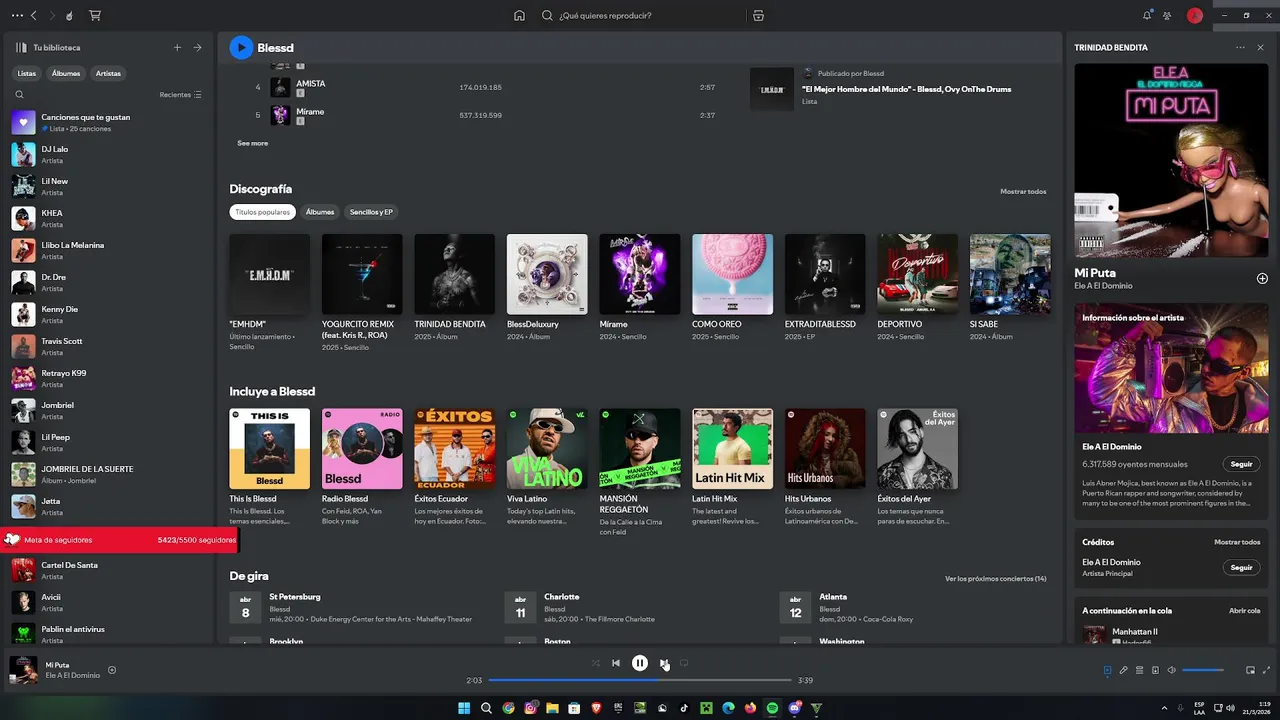The width and height of the screenshot is (1280, 720).
Task: Close the TRINIDAD BENDITA side panel
Action: (1260, 47)
